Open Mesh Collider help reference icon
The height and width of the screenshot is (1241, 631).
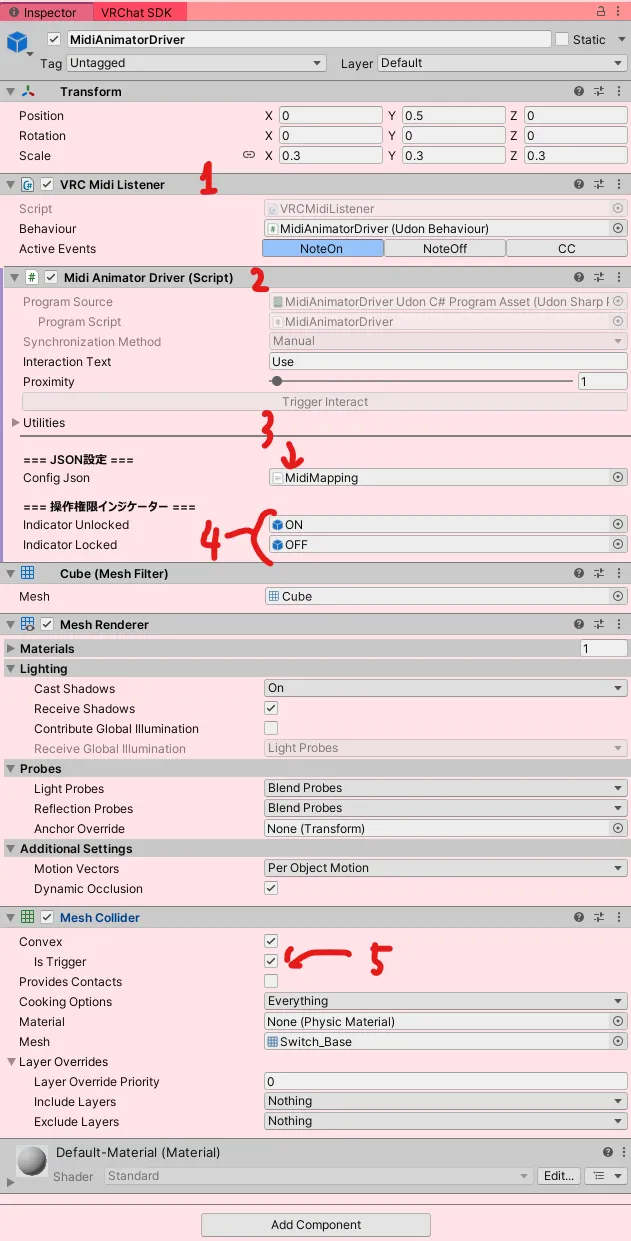coord(579,917)
